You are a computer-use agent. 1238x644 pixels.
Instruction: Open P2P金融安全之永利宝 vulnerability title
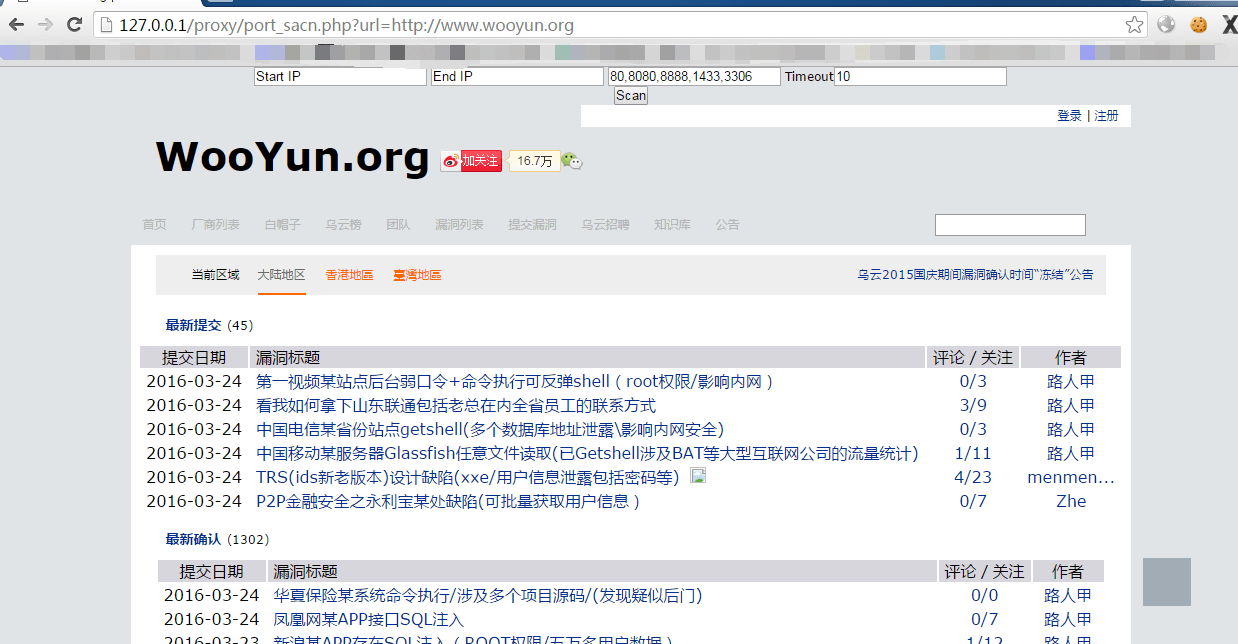[448, 501]
